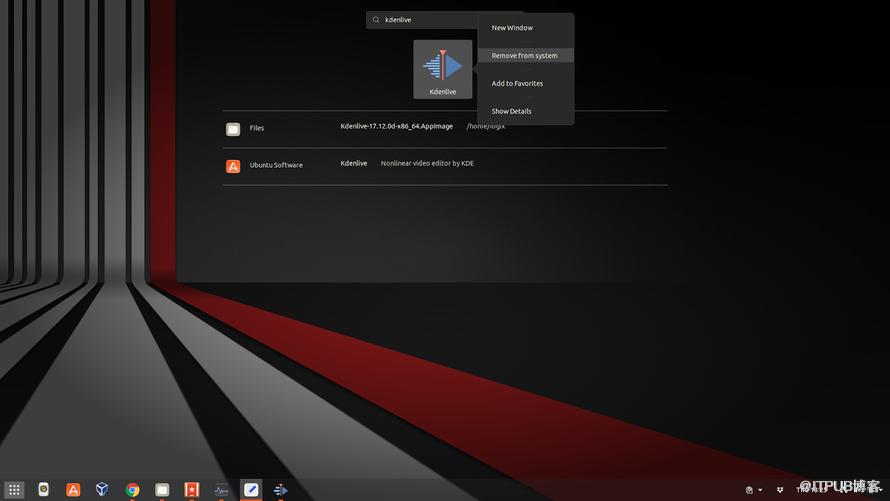Click the Files provider label
This screenshot has width=890, height=501.
click(257, 128)
